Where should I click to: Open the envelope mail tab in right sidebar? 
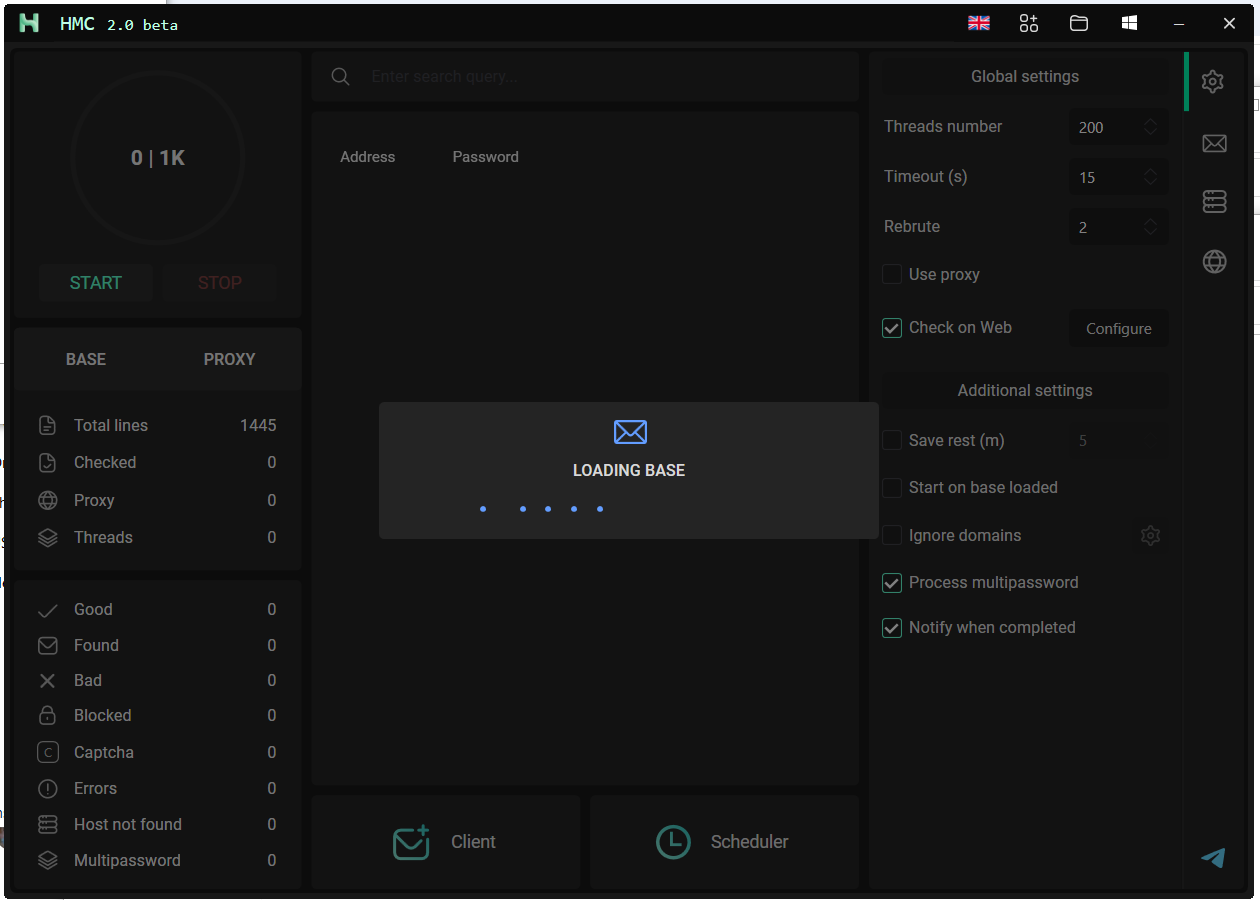coord(1214,144)
